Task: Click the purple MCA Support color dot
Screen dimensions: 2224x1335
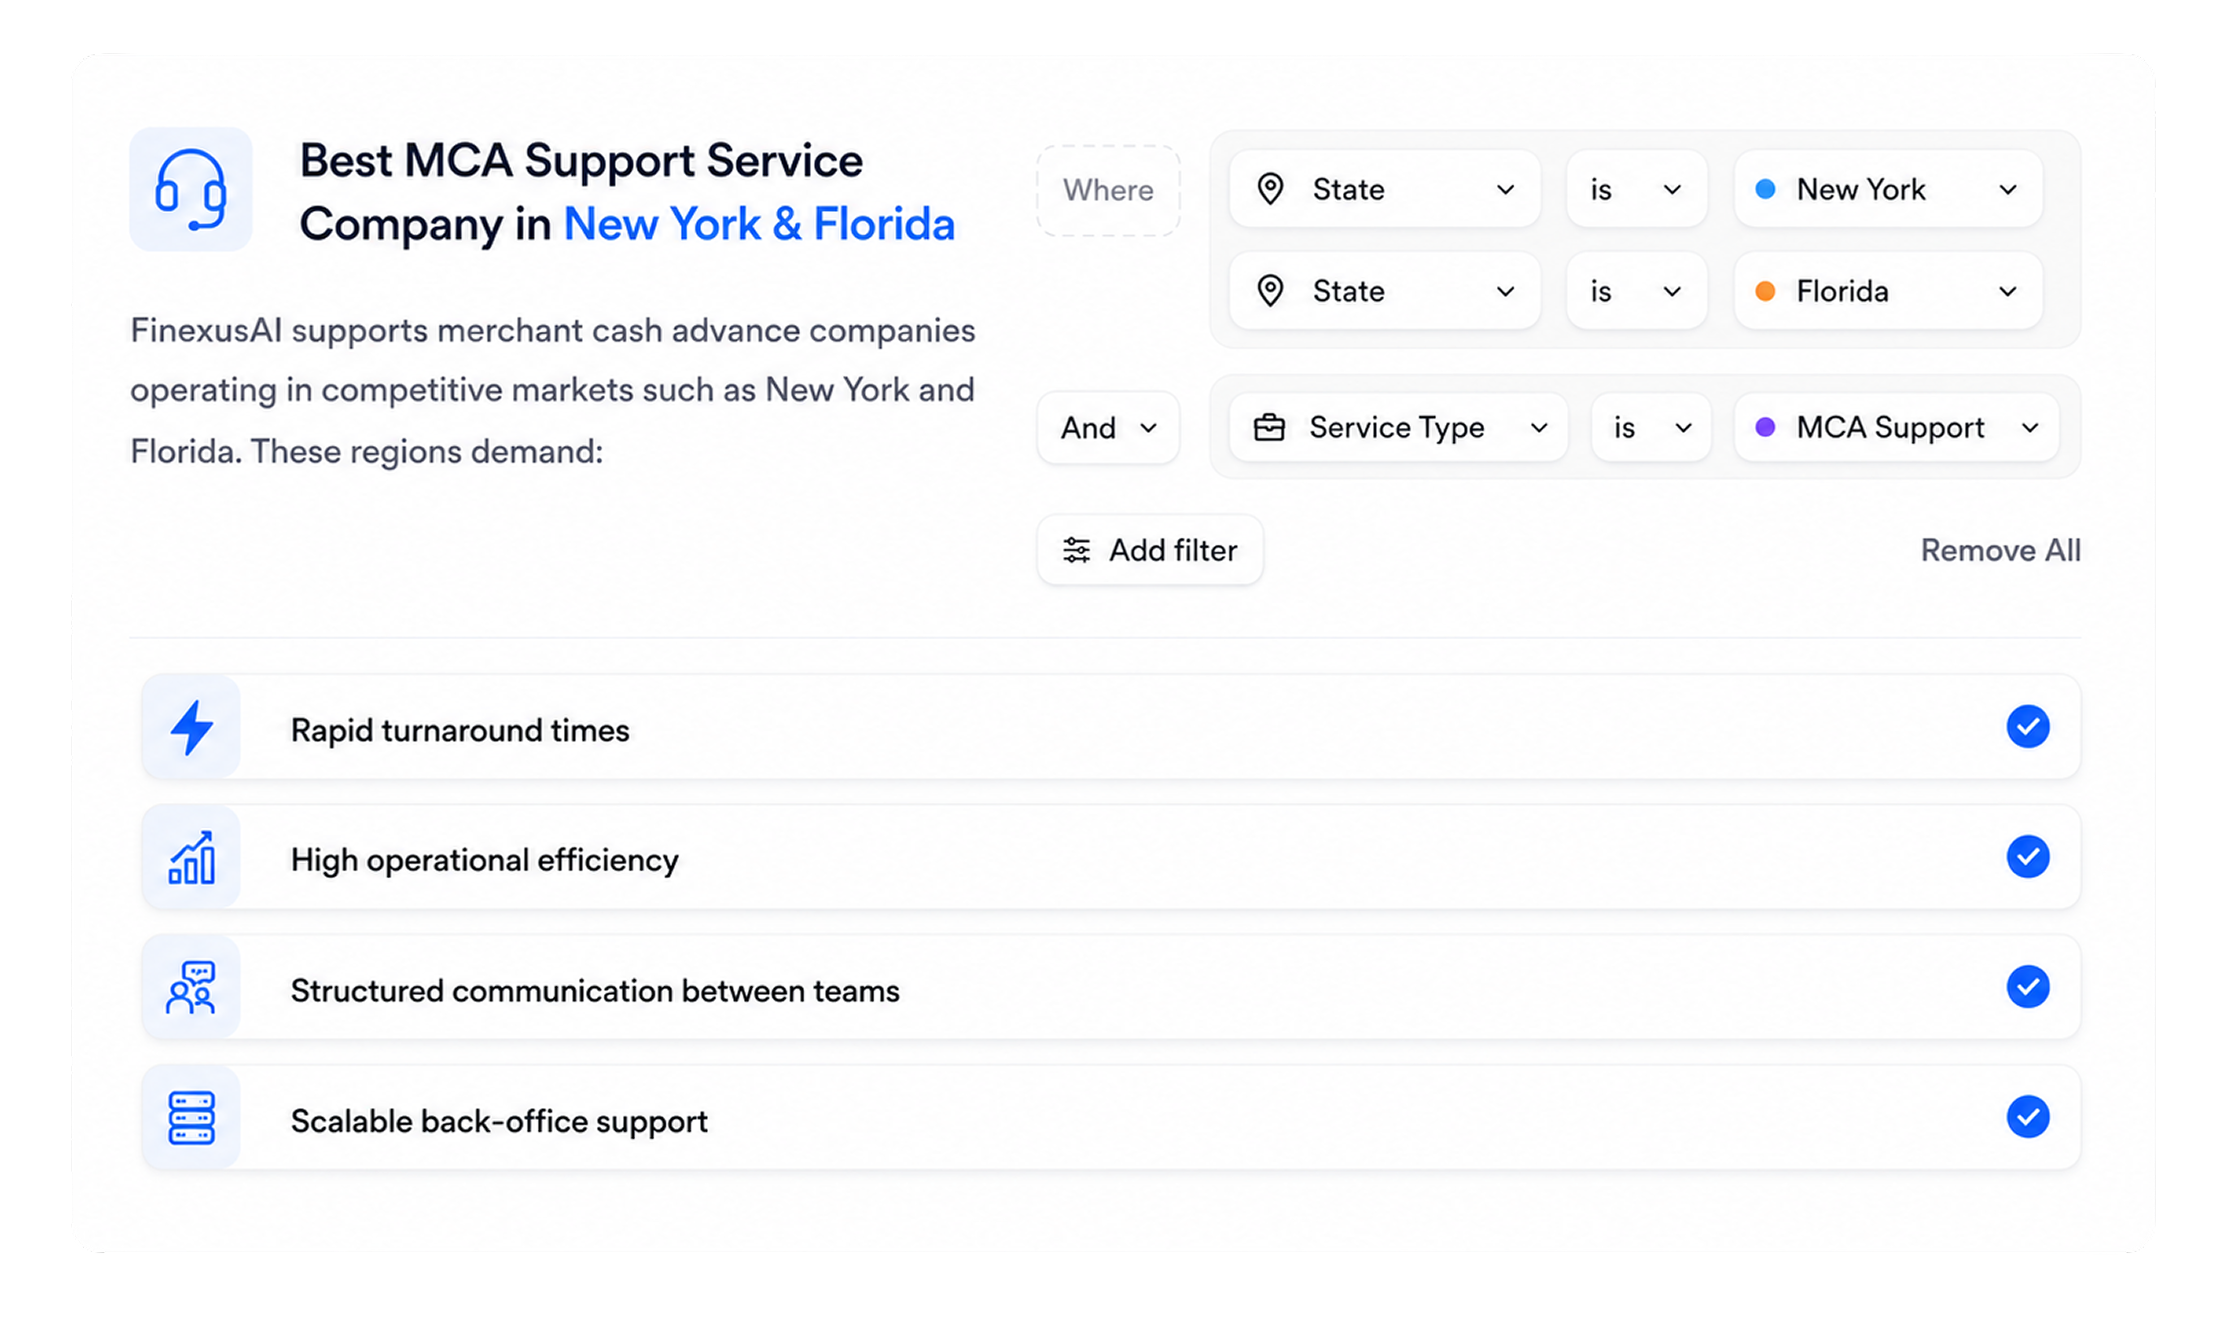Action: pyautogui.click(x=1765, y=427)
